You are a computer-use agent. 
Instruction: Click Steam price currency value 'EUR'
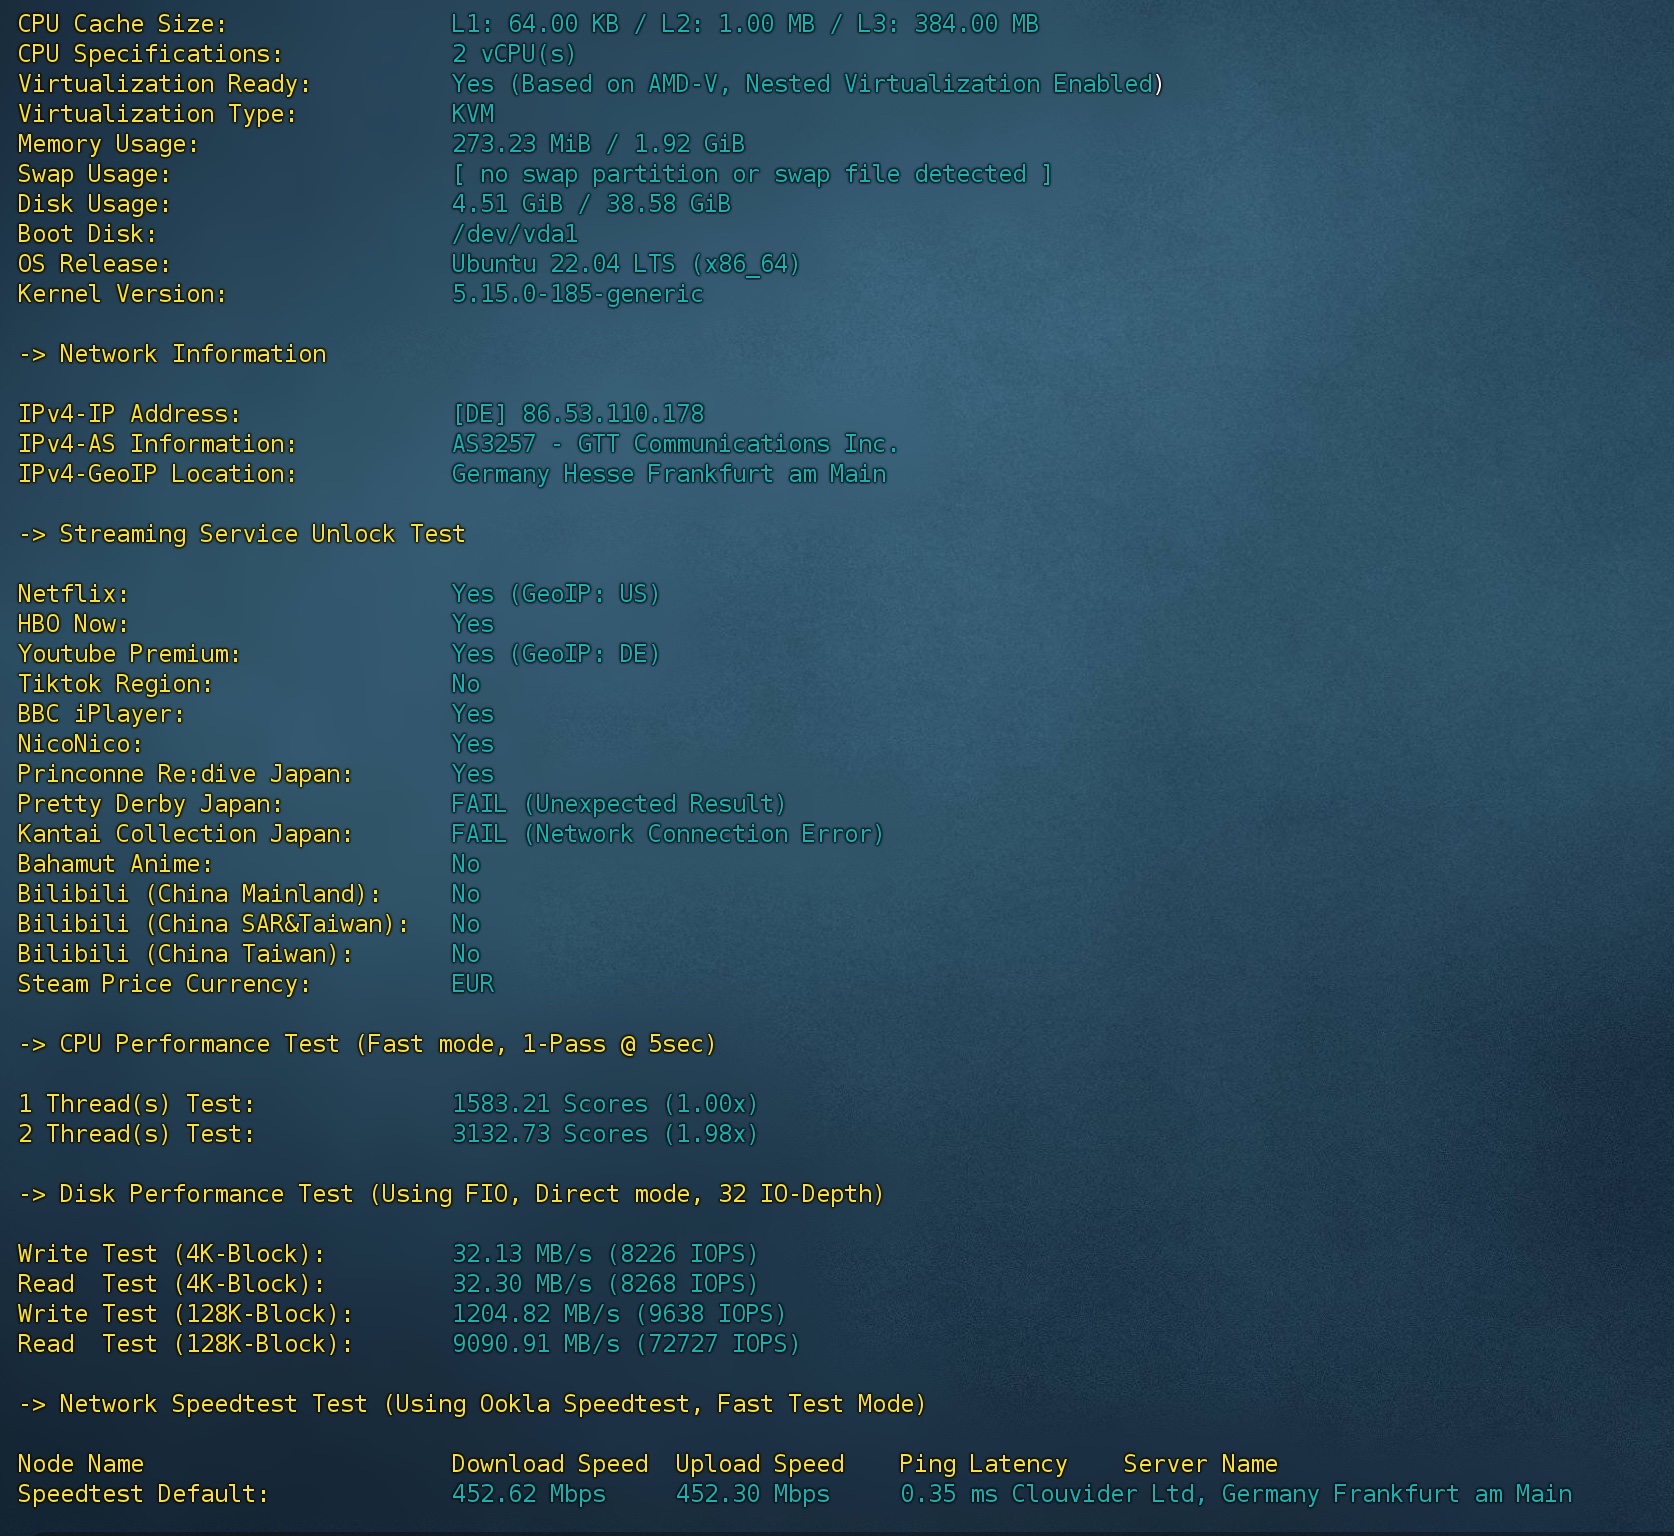click(x=472, y=983)
